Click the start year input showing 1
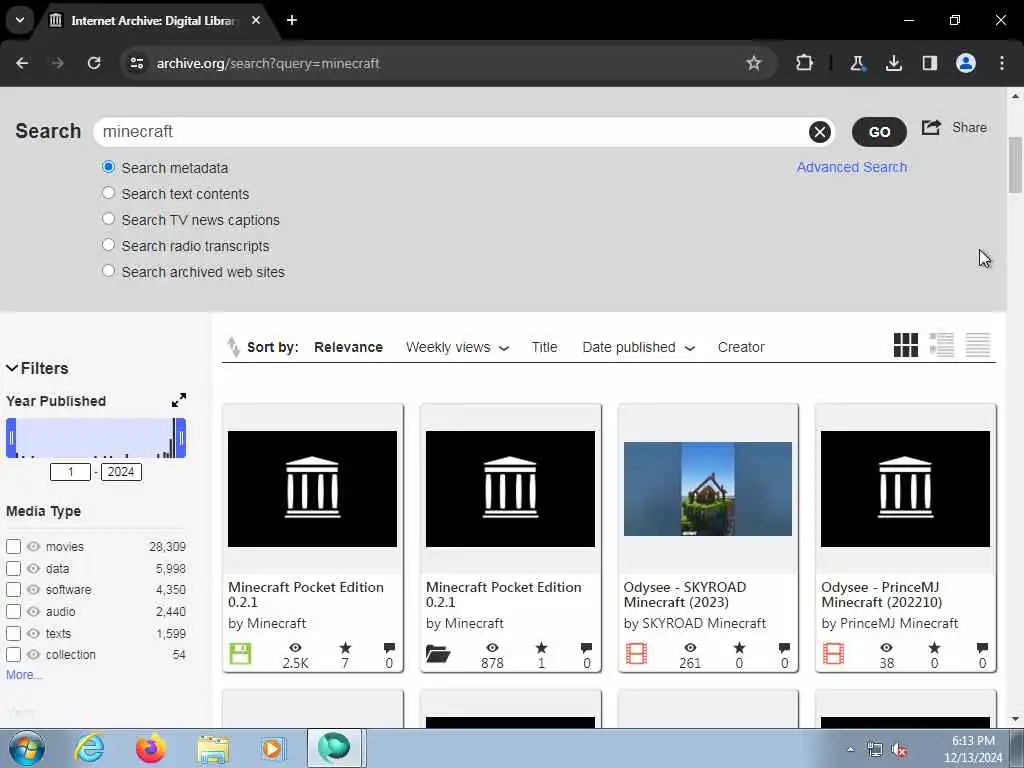Image resolution: width=1024 pixels, height=768 pixels. click(71, 472)
